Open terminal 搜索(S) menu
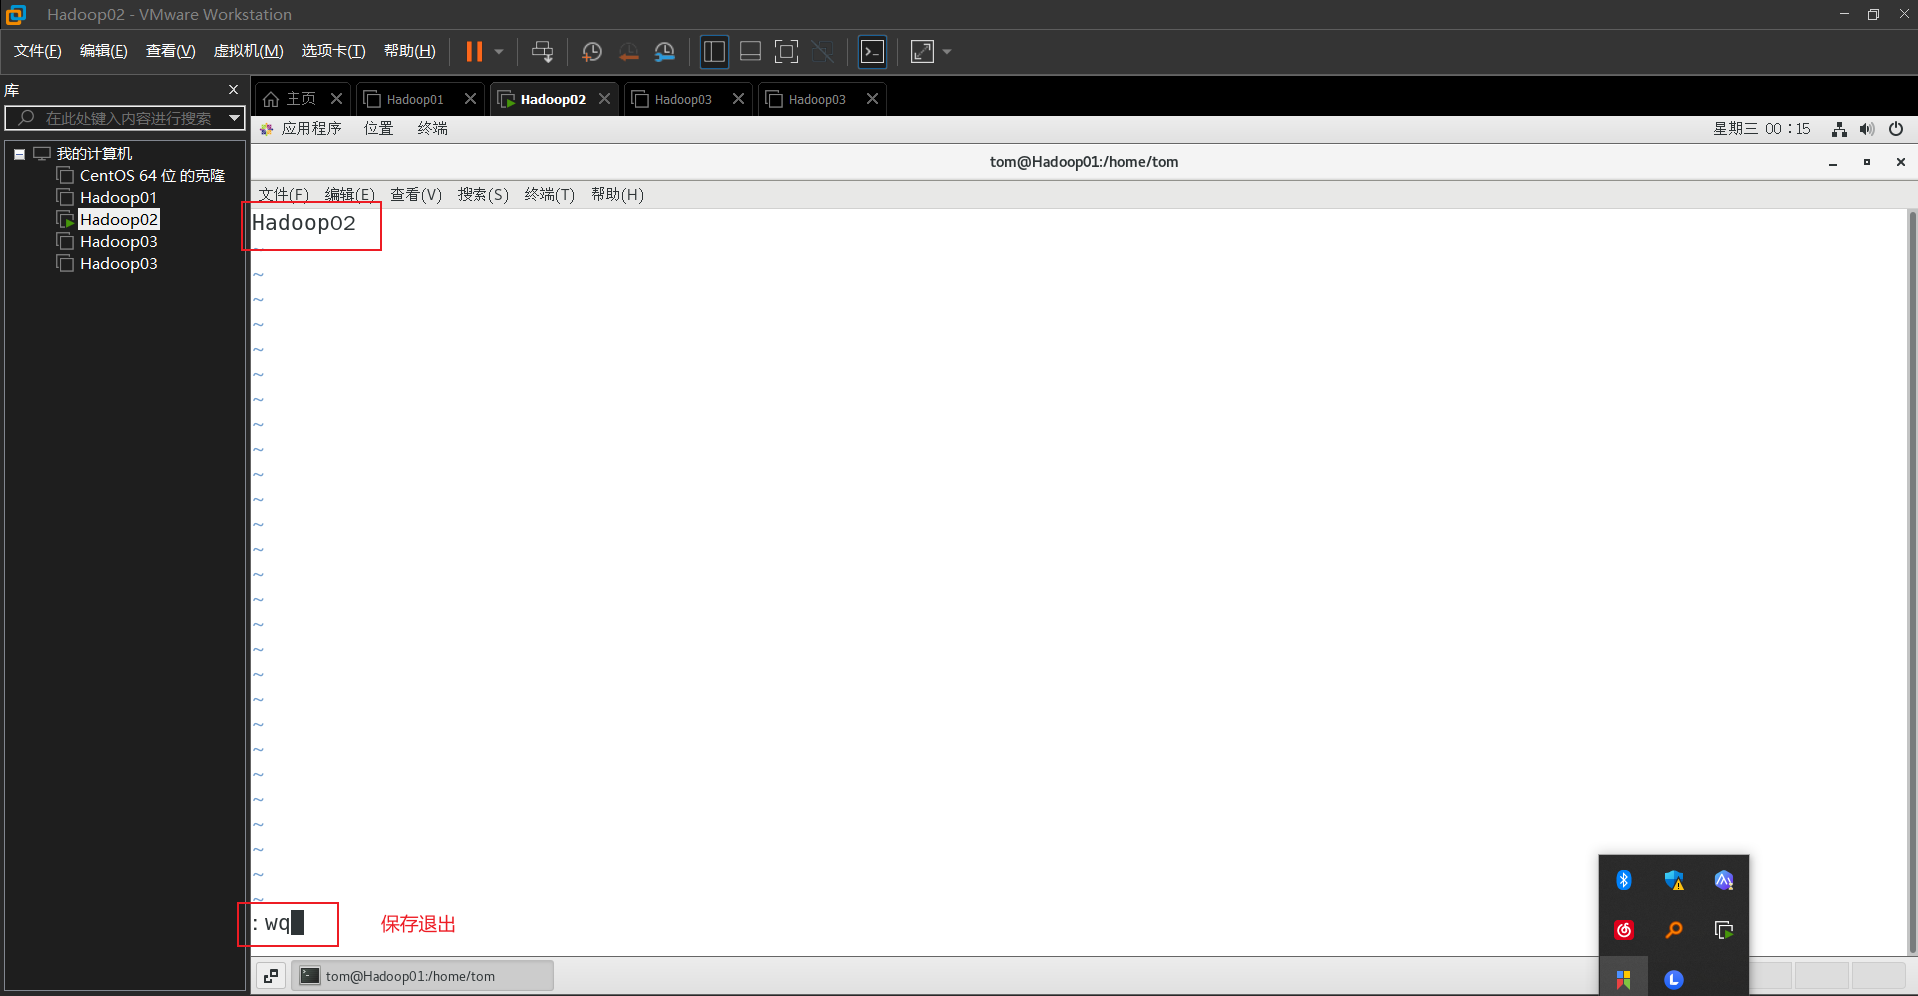 (x=483, y=195)
